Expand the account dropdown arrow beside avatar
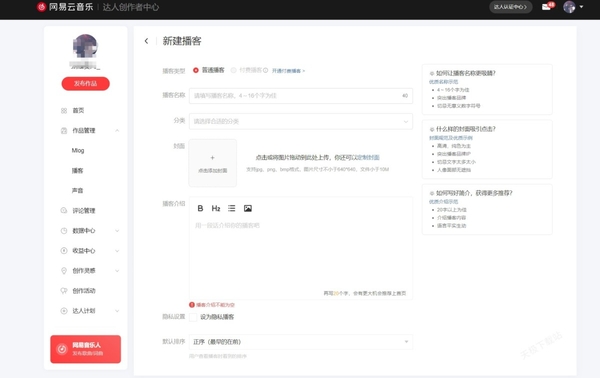The width and height of the screenshot is (600, 378). [x=581, y=7]
